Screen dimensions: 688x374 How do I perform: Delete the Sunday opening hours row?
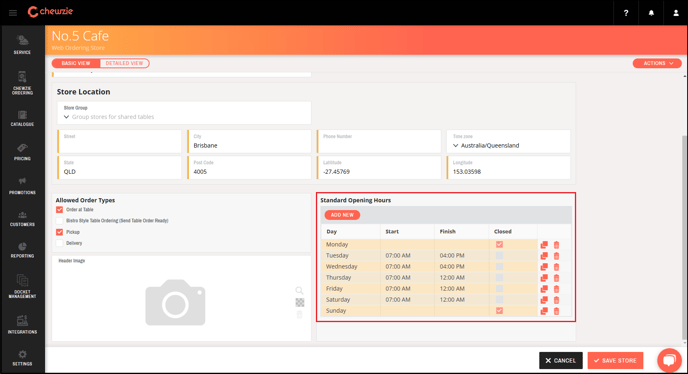(556, 311)
